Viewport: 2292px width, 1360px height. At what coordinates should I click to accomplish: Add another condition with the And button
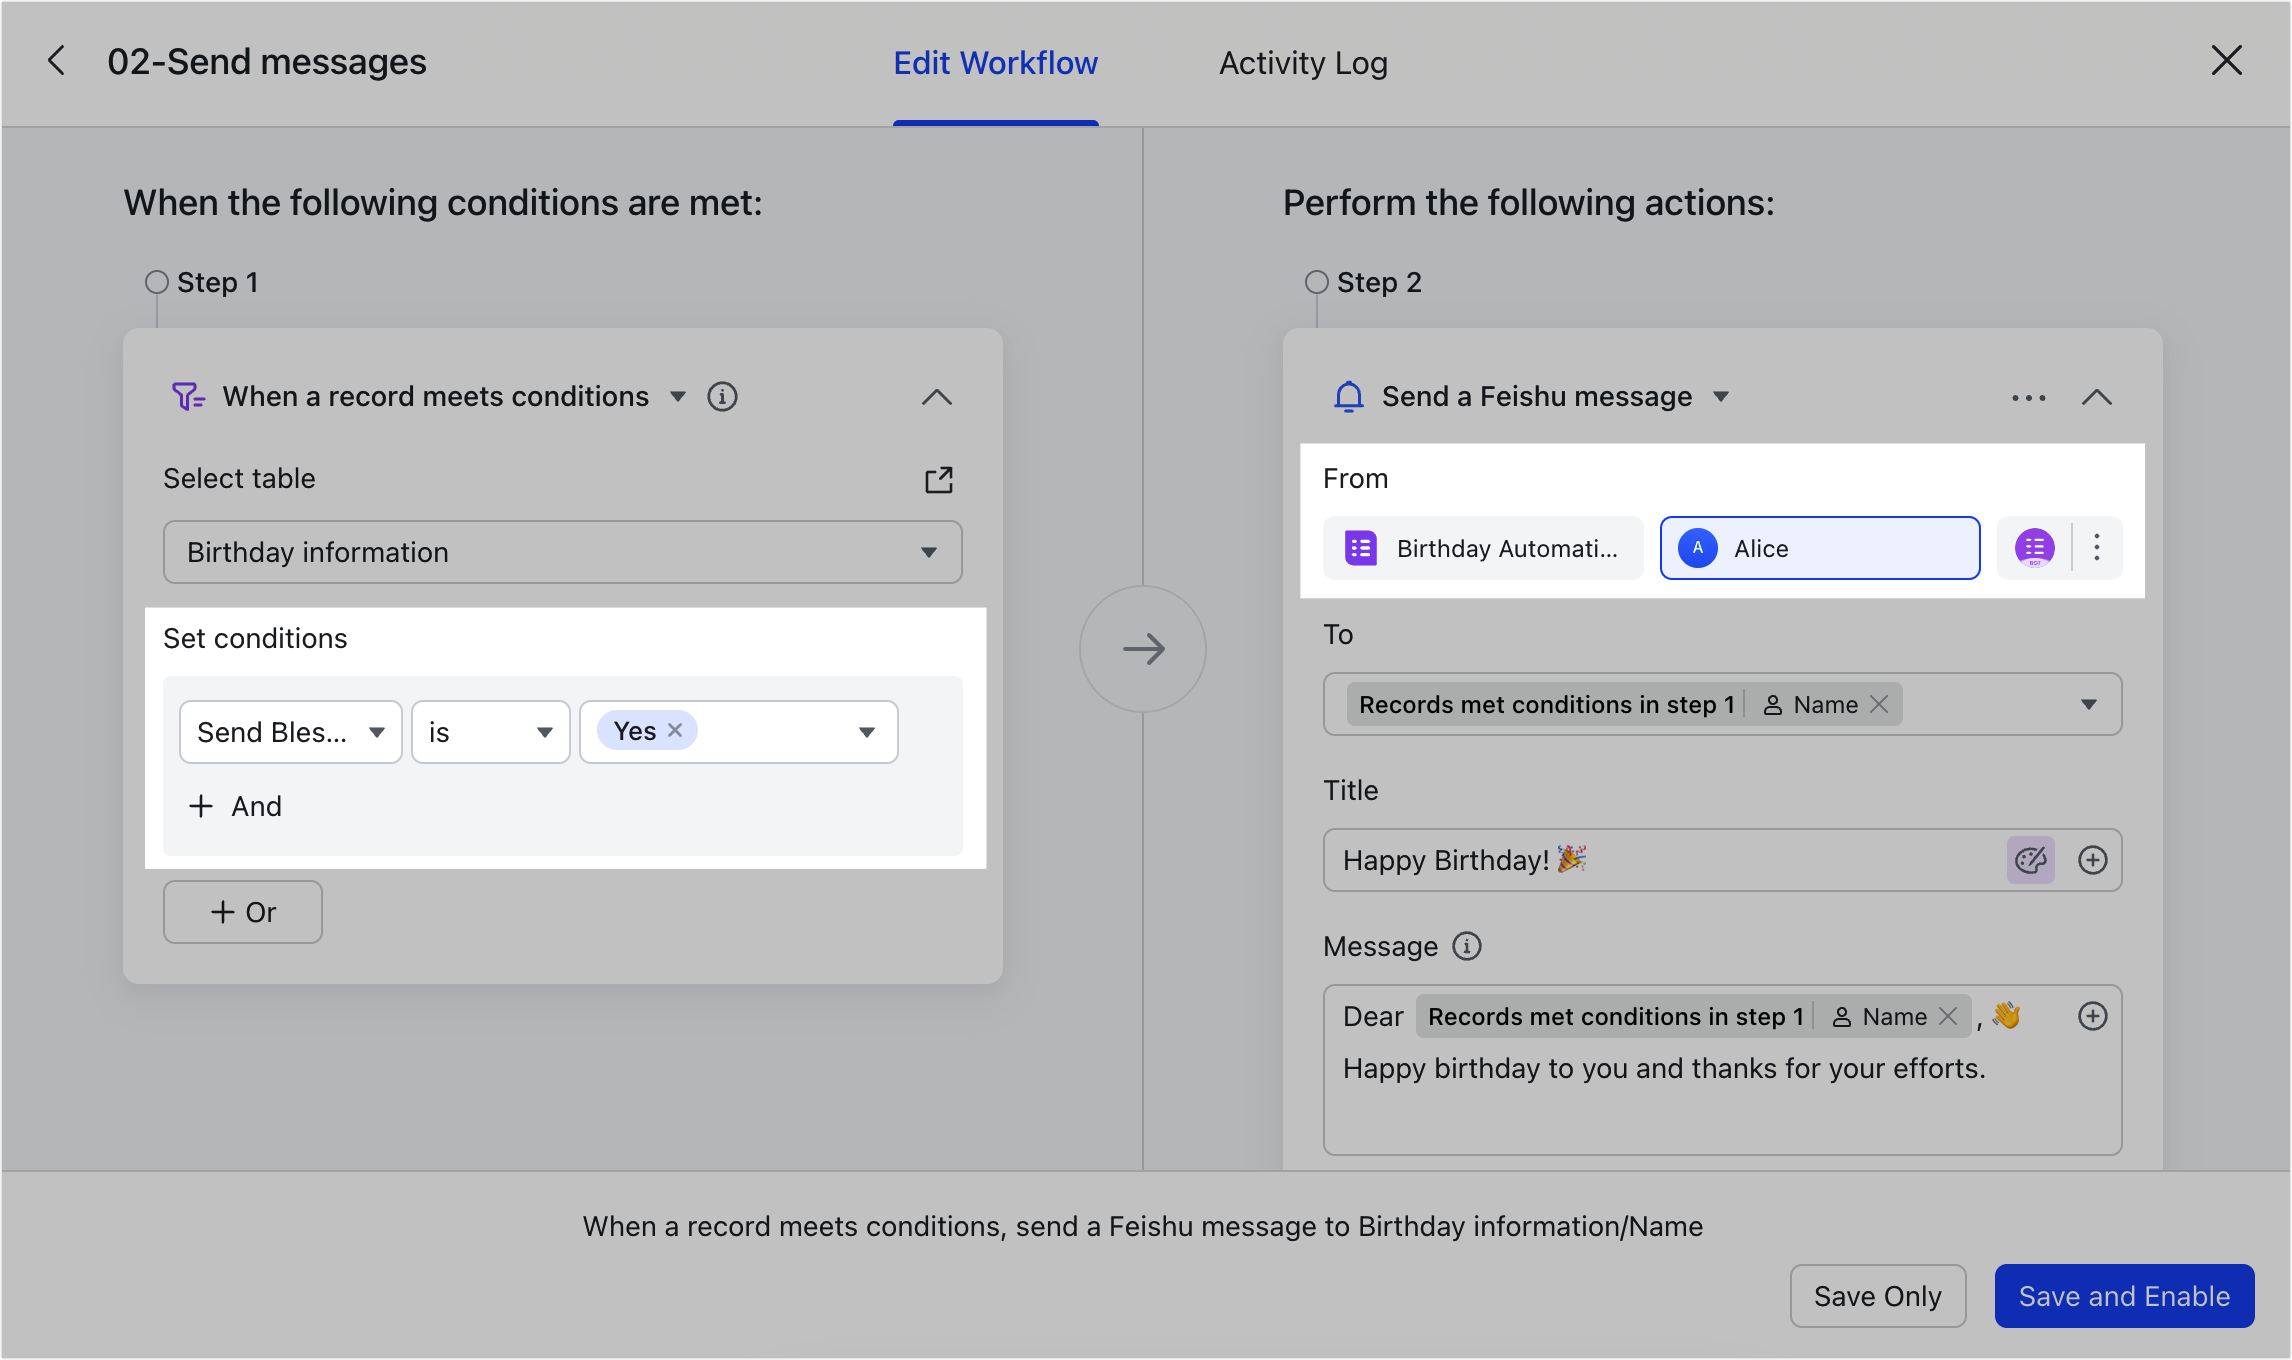coord(234,806)
